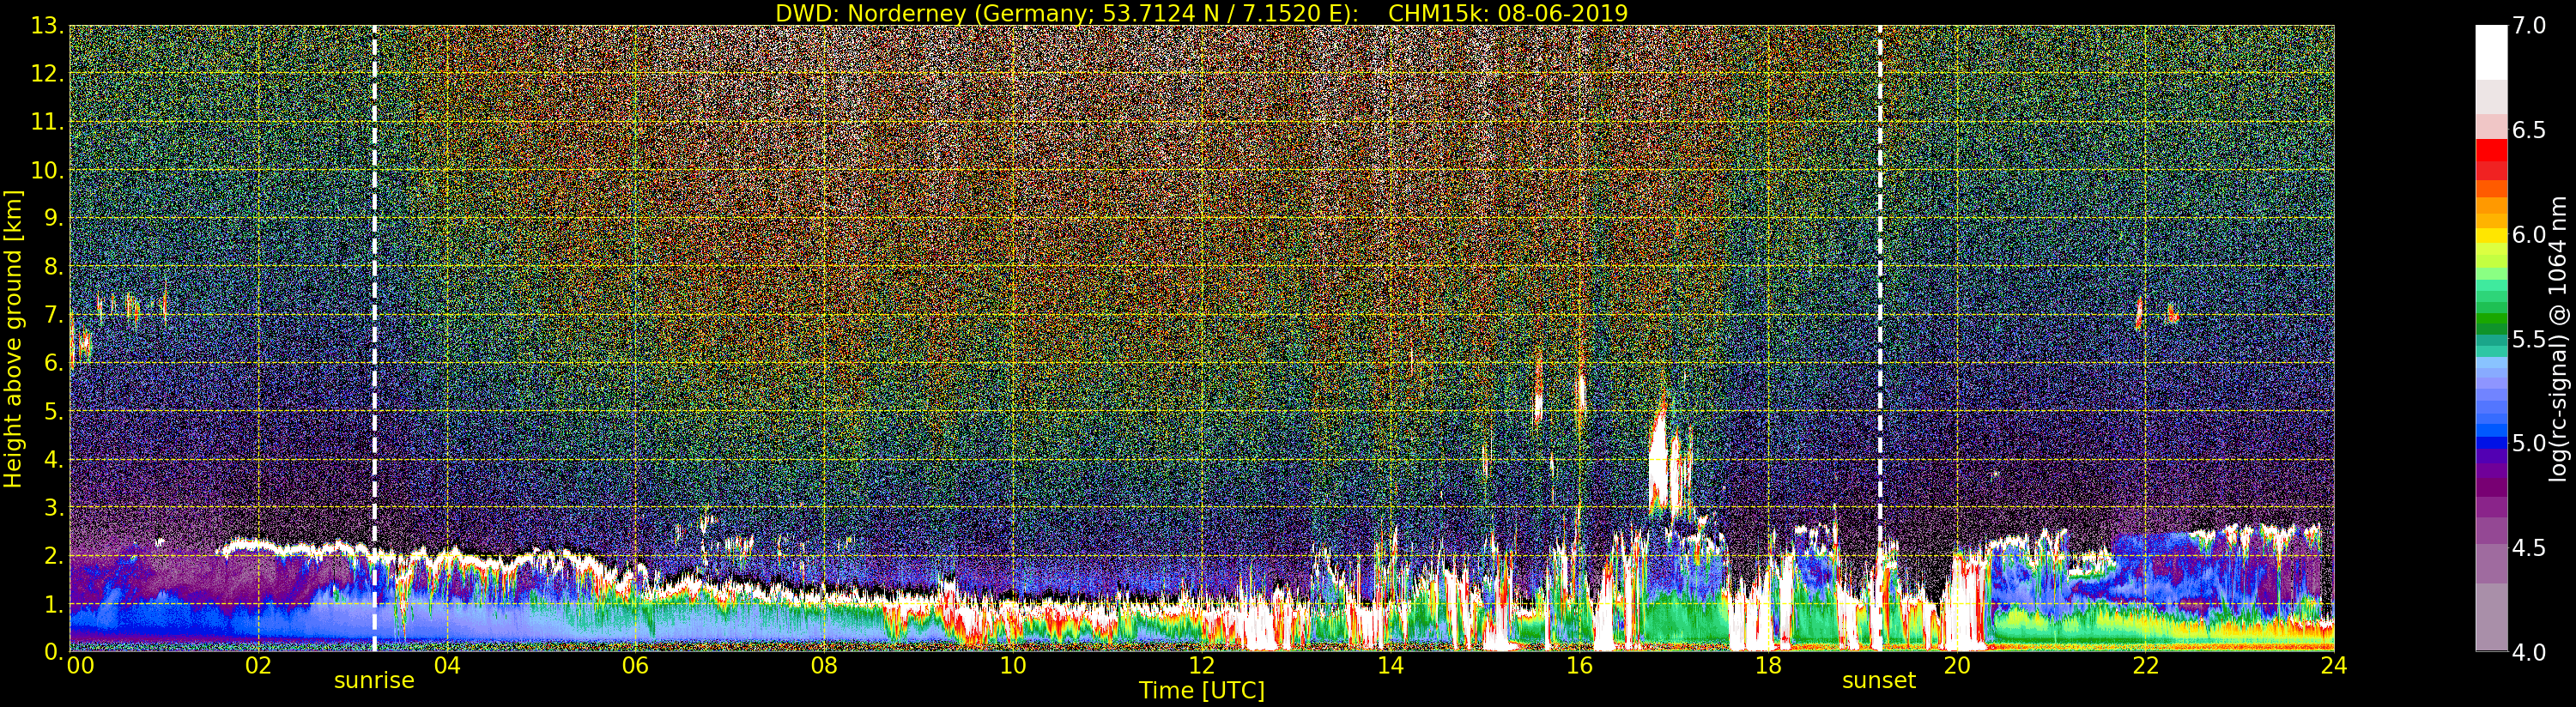Viewport: 2576px width, 707px height.
Task: Click the colorbar tick label '4.5'
Action: (2529, 548)
